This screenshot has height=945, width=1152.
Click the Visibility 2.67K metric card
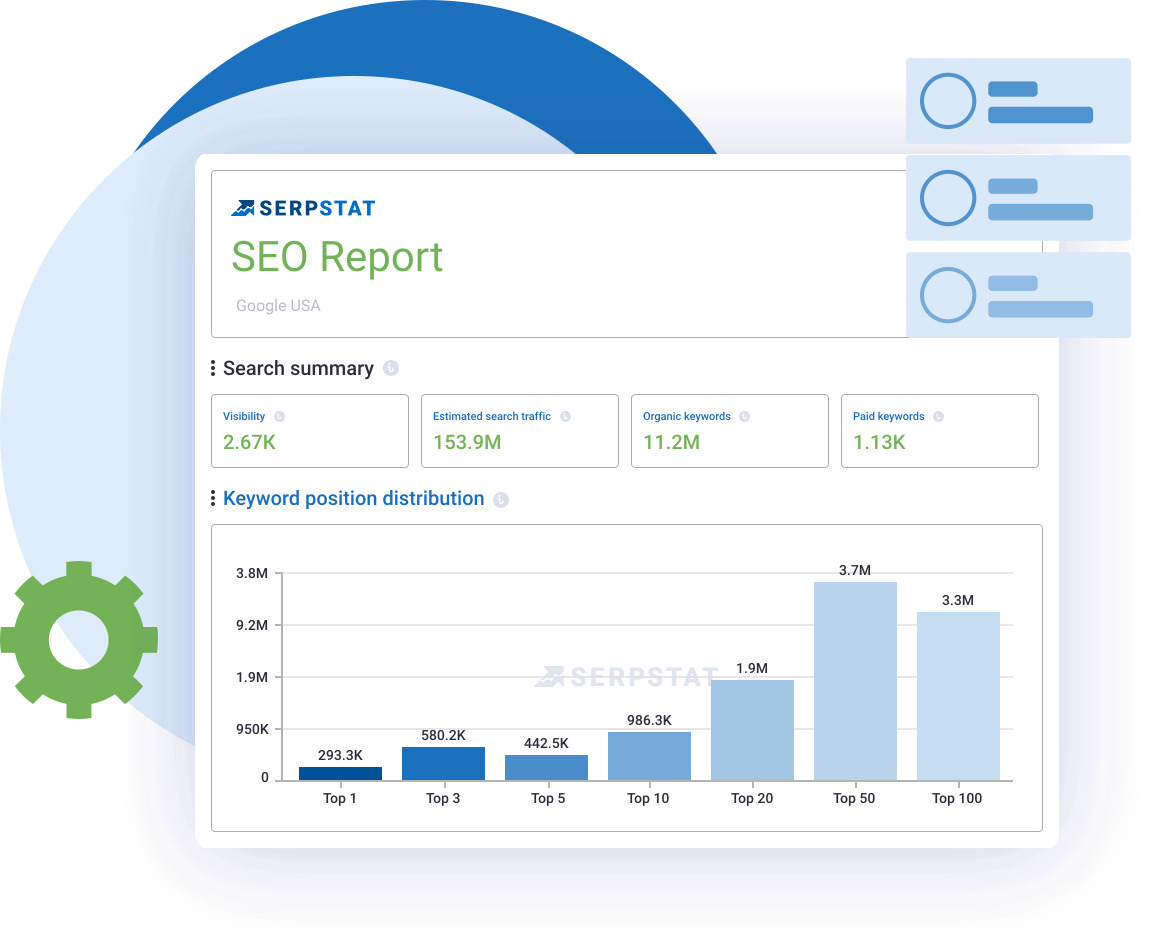[309, 431]
